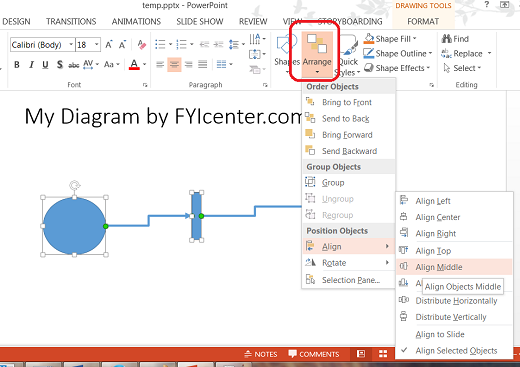The image size is (520, 367).
Task: Open the Select dropdown
Action: click(462, 68)
